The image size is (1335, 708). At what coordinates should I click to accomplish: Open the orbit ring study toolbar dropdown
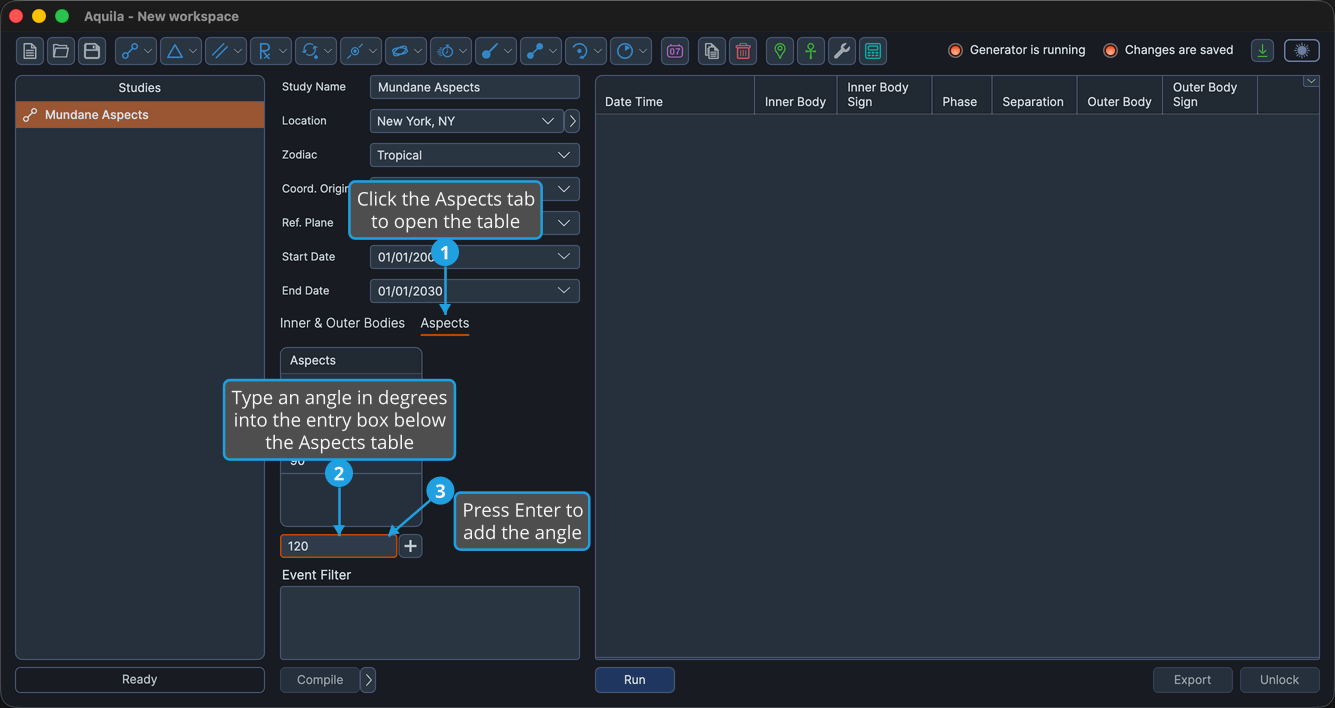(406, 51)
